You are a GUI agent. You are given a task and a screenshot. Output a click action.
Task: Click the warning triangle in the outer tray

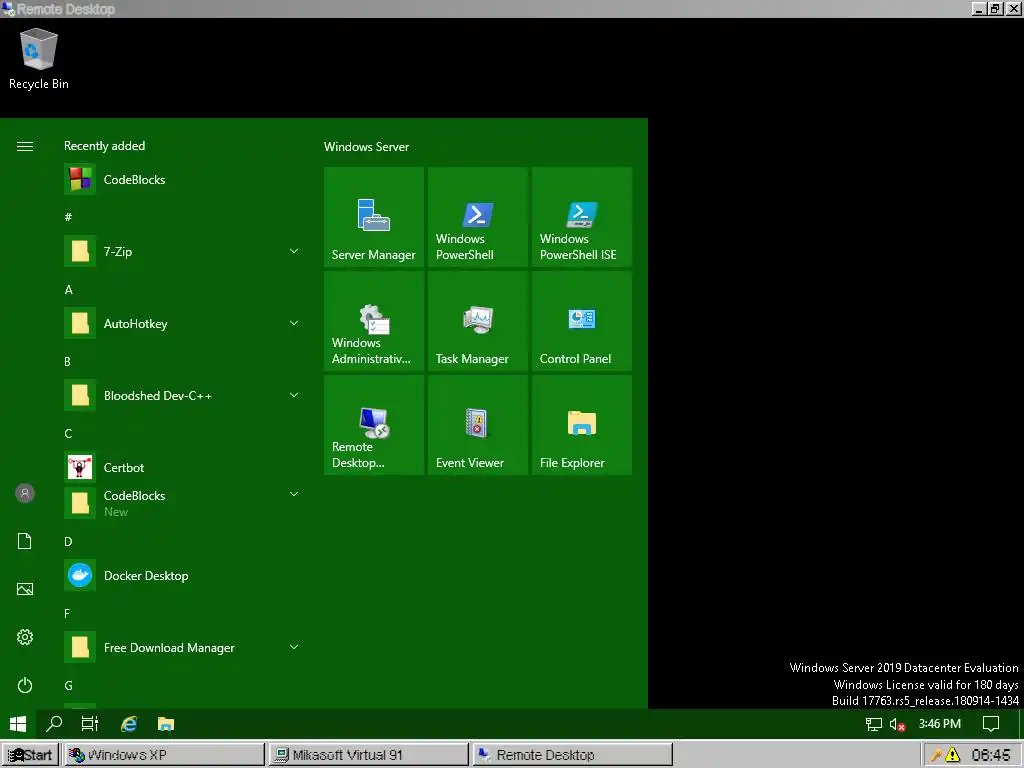(x=953, y=755)
